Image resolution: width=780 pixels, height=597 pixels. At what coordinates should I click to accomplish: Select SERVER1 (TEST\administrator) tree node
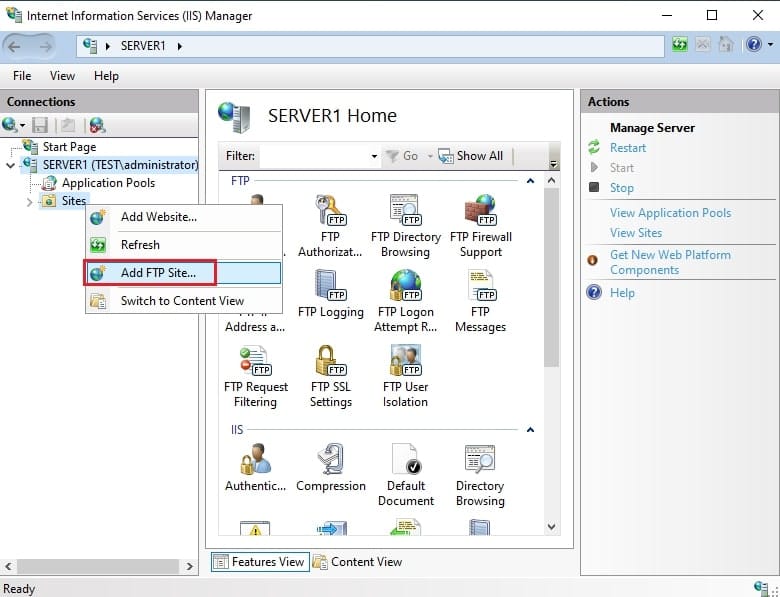(120, 165)
